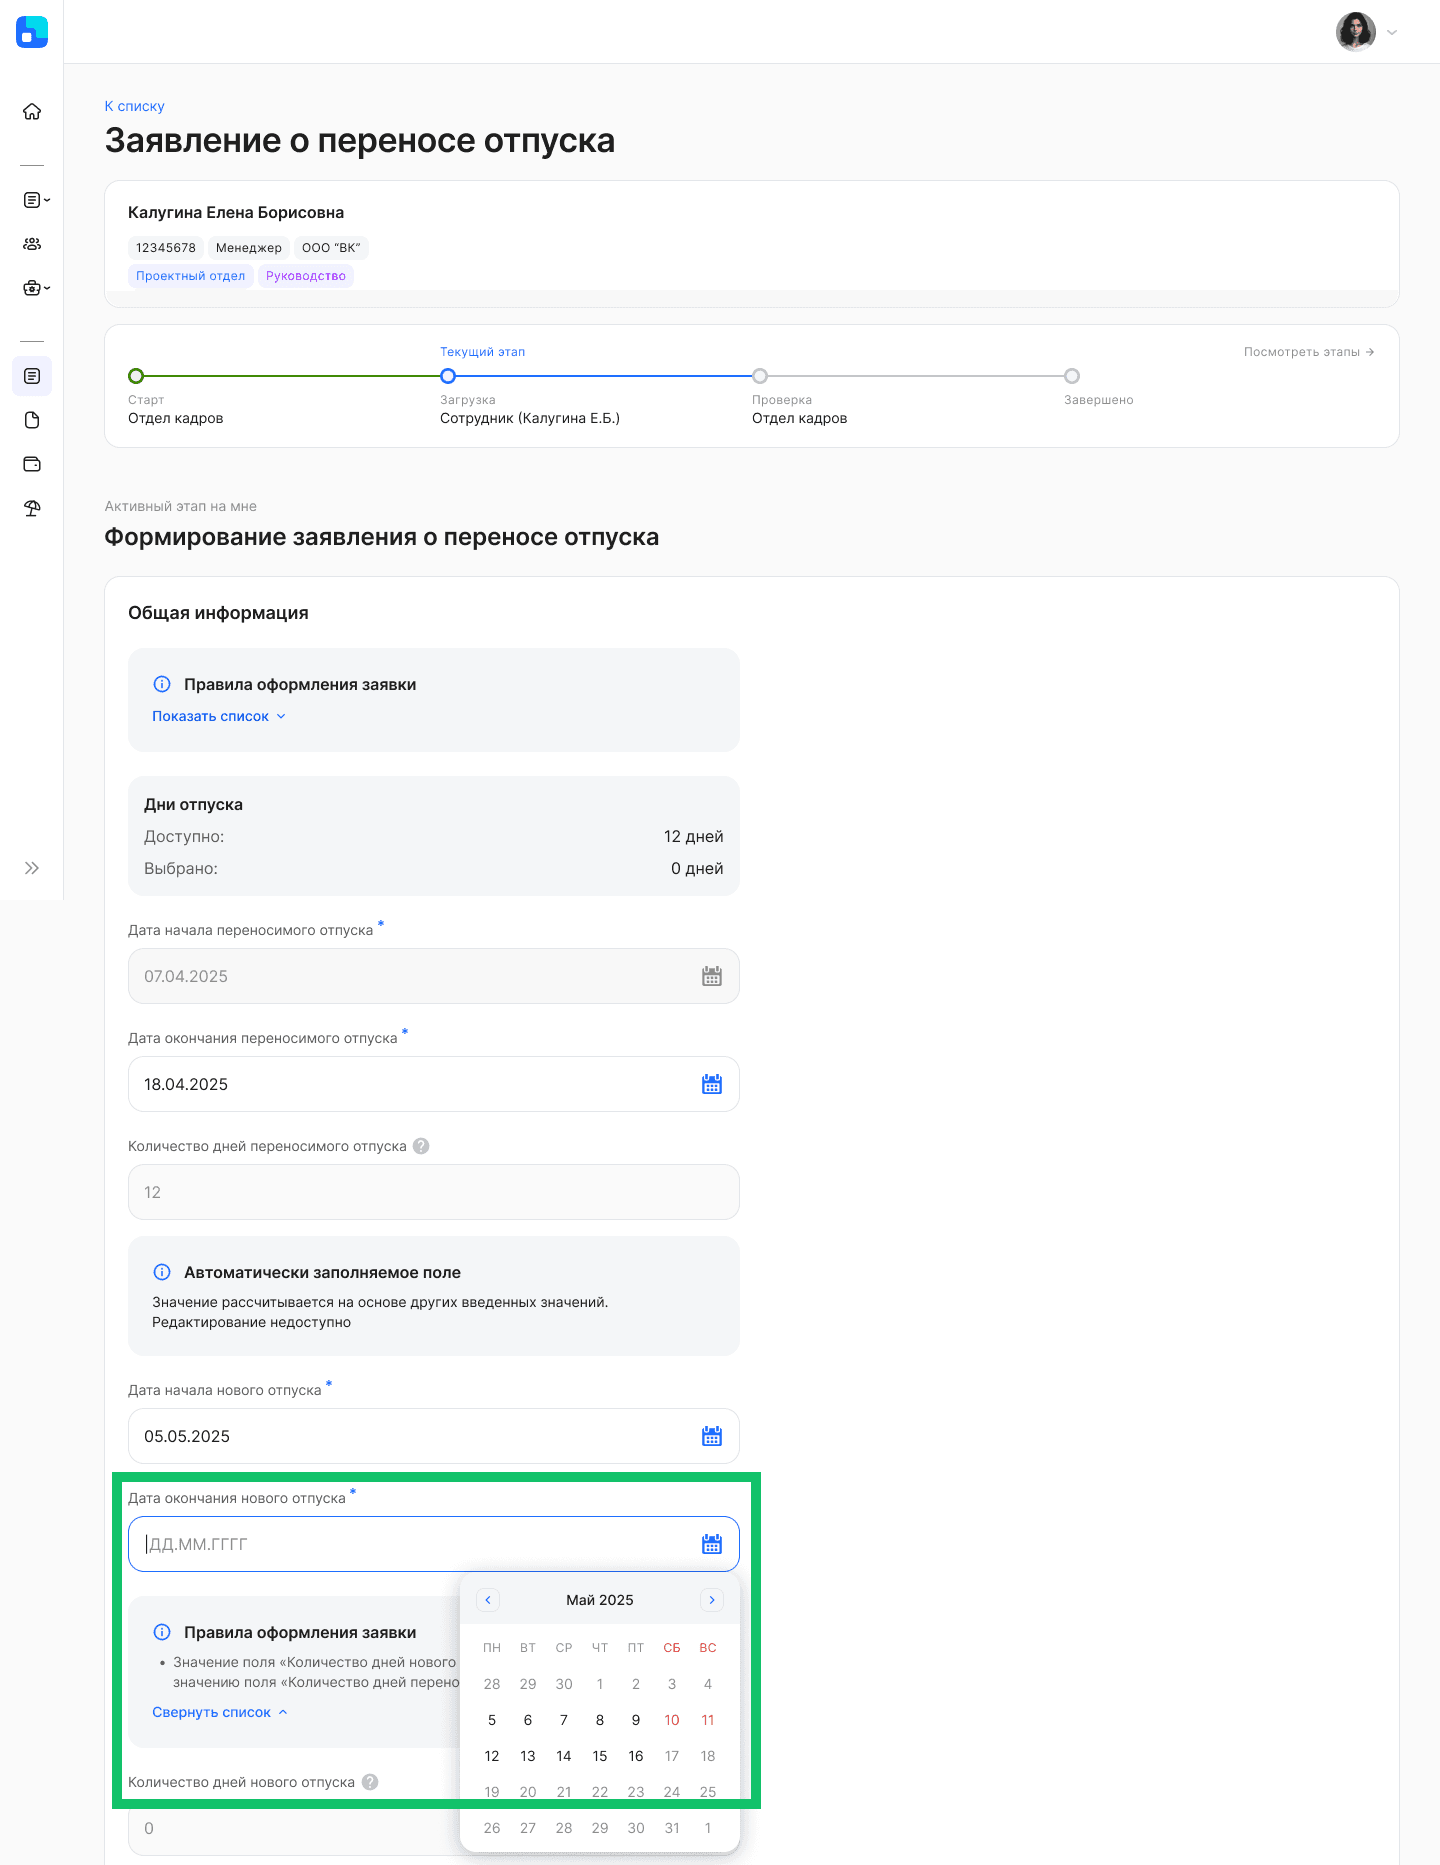The width and height of the screenshot is (1440, 1865).
Task: Select the "Проектный отдел" tag
Action: point(190,276)
